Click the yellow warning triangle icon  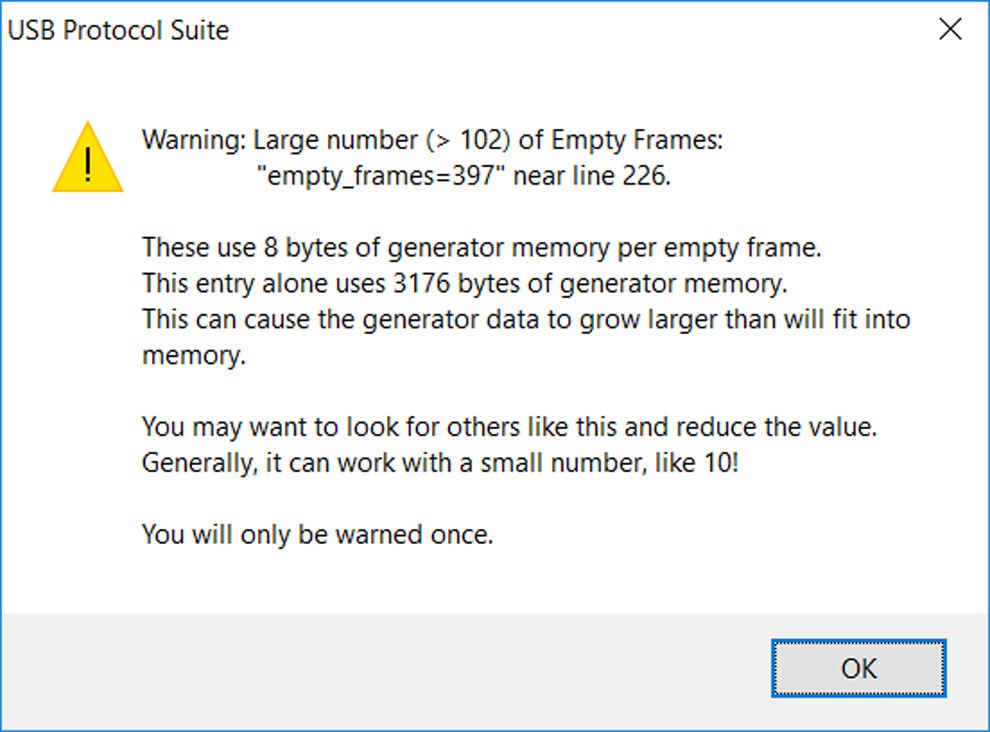point(88,157)
